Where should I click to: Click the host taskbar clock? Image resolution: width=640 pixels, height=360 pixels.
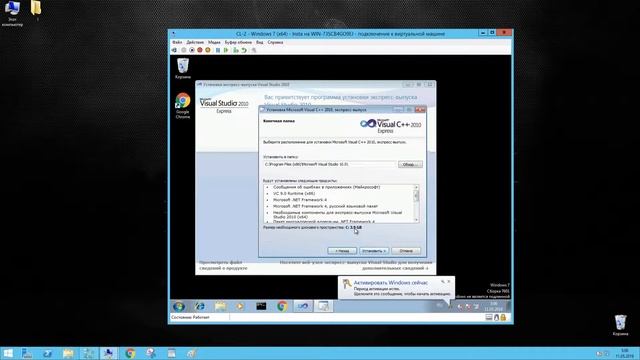click(x=625, y=353)
